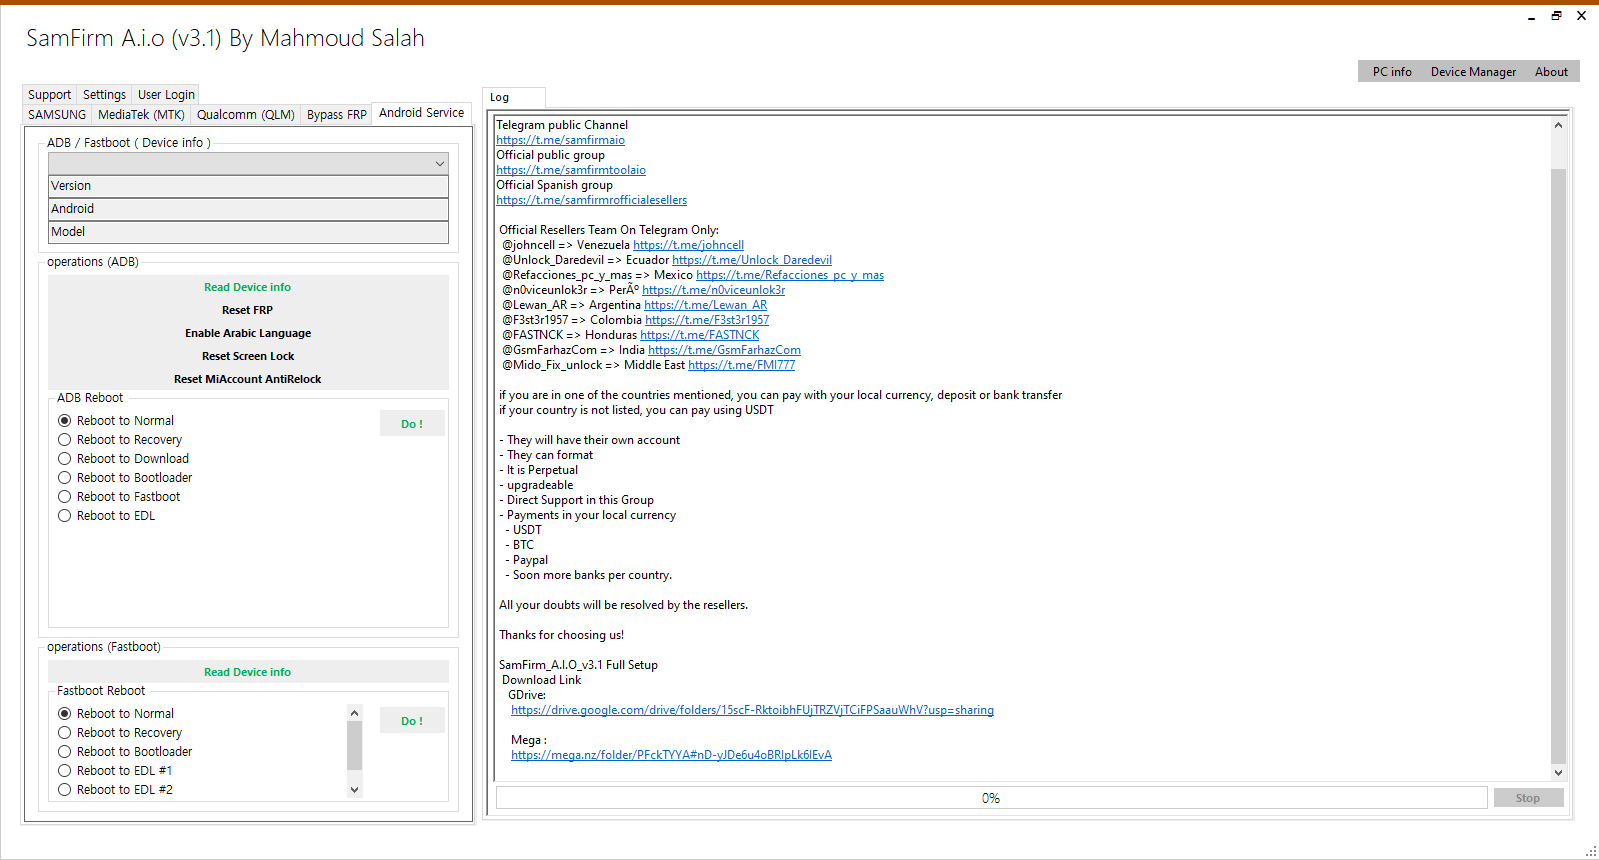1599x860 pixels.
Task: Select Fastboot Reboot to Normal option
Action: (x=116, y=714)
